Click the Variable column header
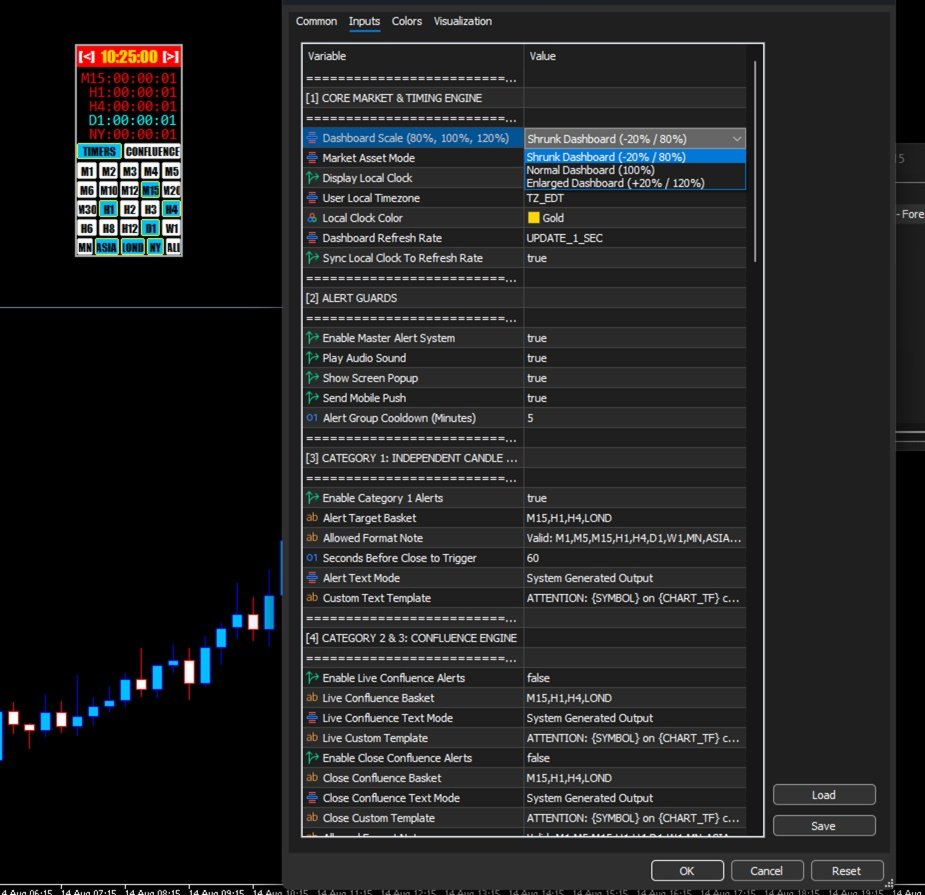The height and width of the screenshot is (895, 925). point(413,56)
